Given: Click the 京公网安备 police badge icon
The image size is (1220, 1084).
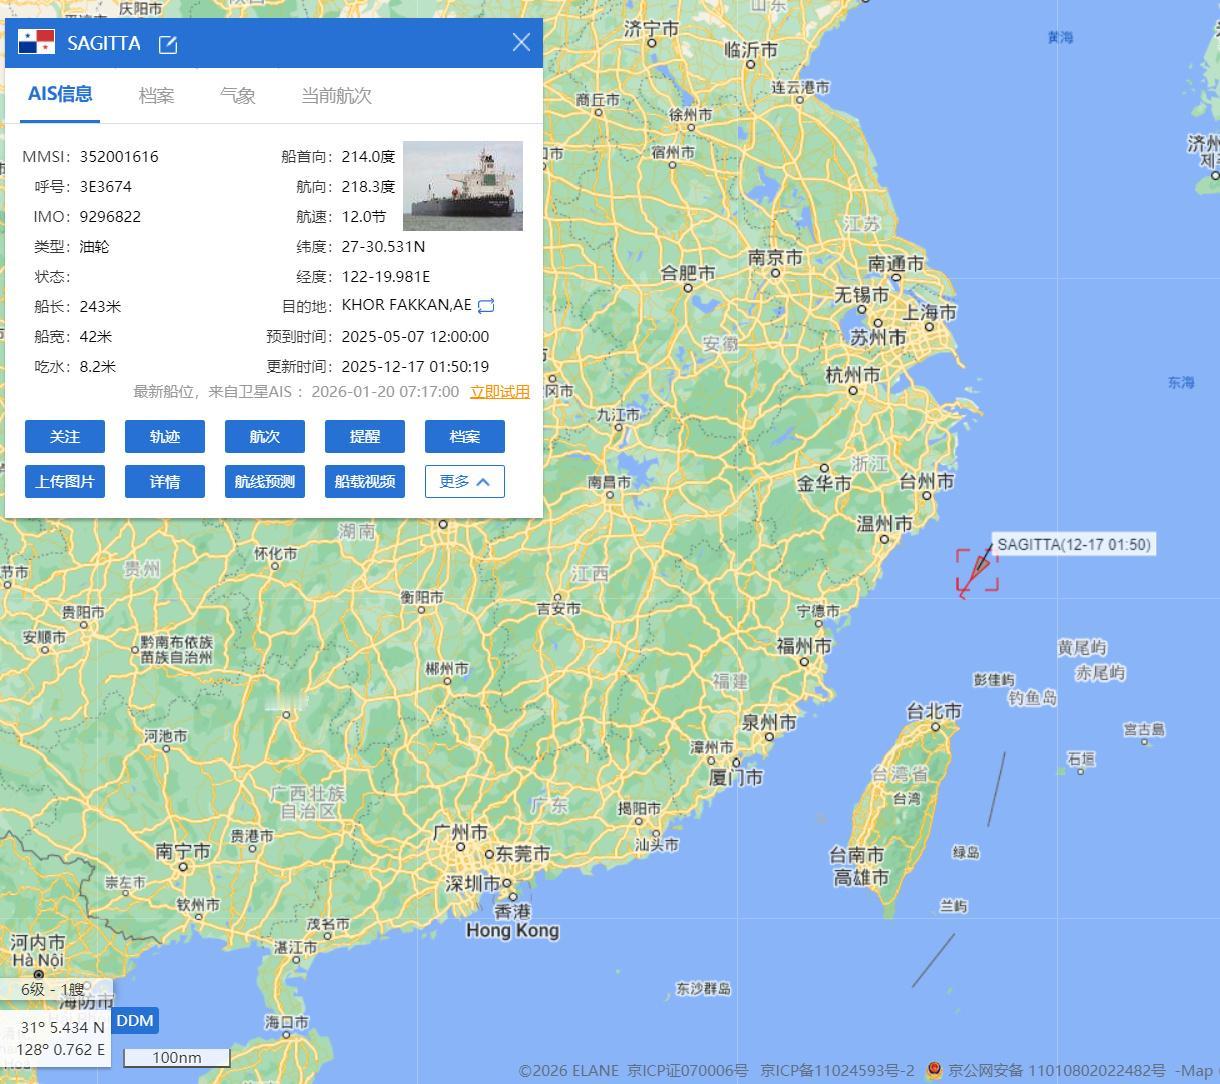Looking at the screenshot, I should tap(934, 1070).
